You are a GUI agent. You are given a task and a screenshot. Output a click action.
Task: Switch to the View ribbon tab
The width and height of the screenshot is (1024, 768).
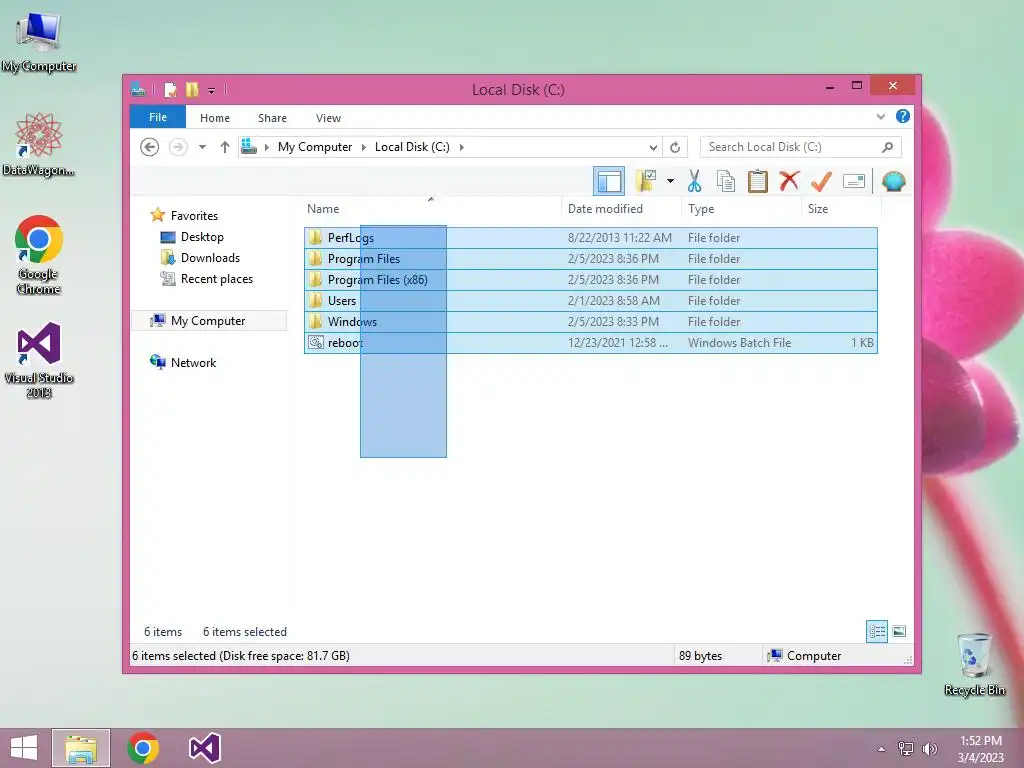click(328, 118)
